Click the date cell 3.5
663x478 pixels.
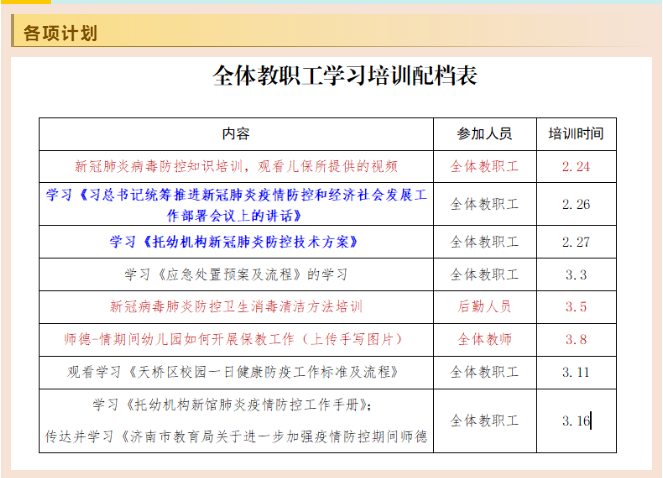pyautogui.click(x=576, y=307)
